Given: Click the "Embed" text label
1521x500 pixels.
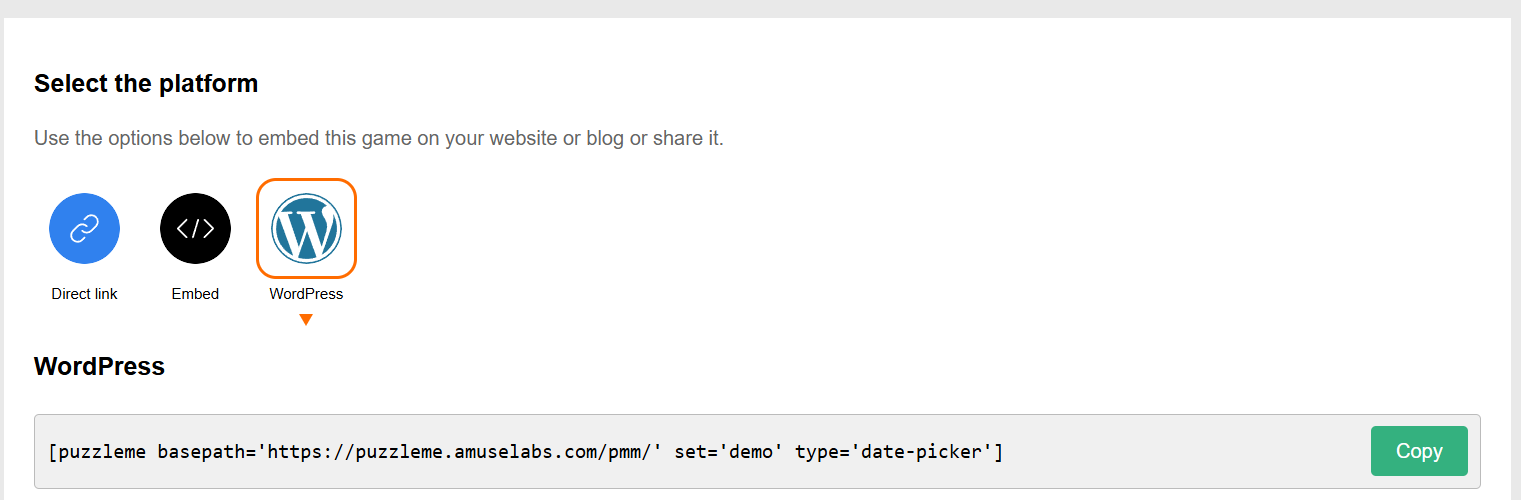Looking at the screenshot, I should click(x=195, y=294).
